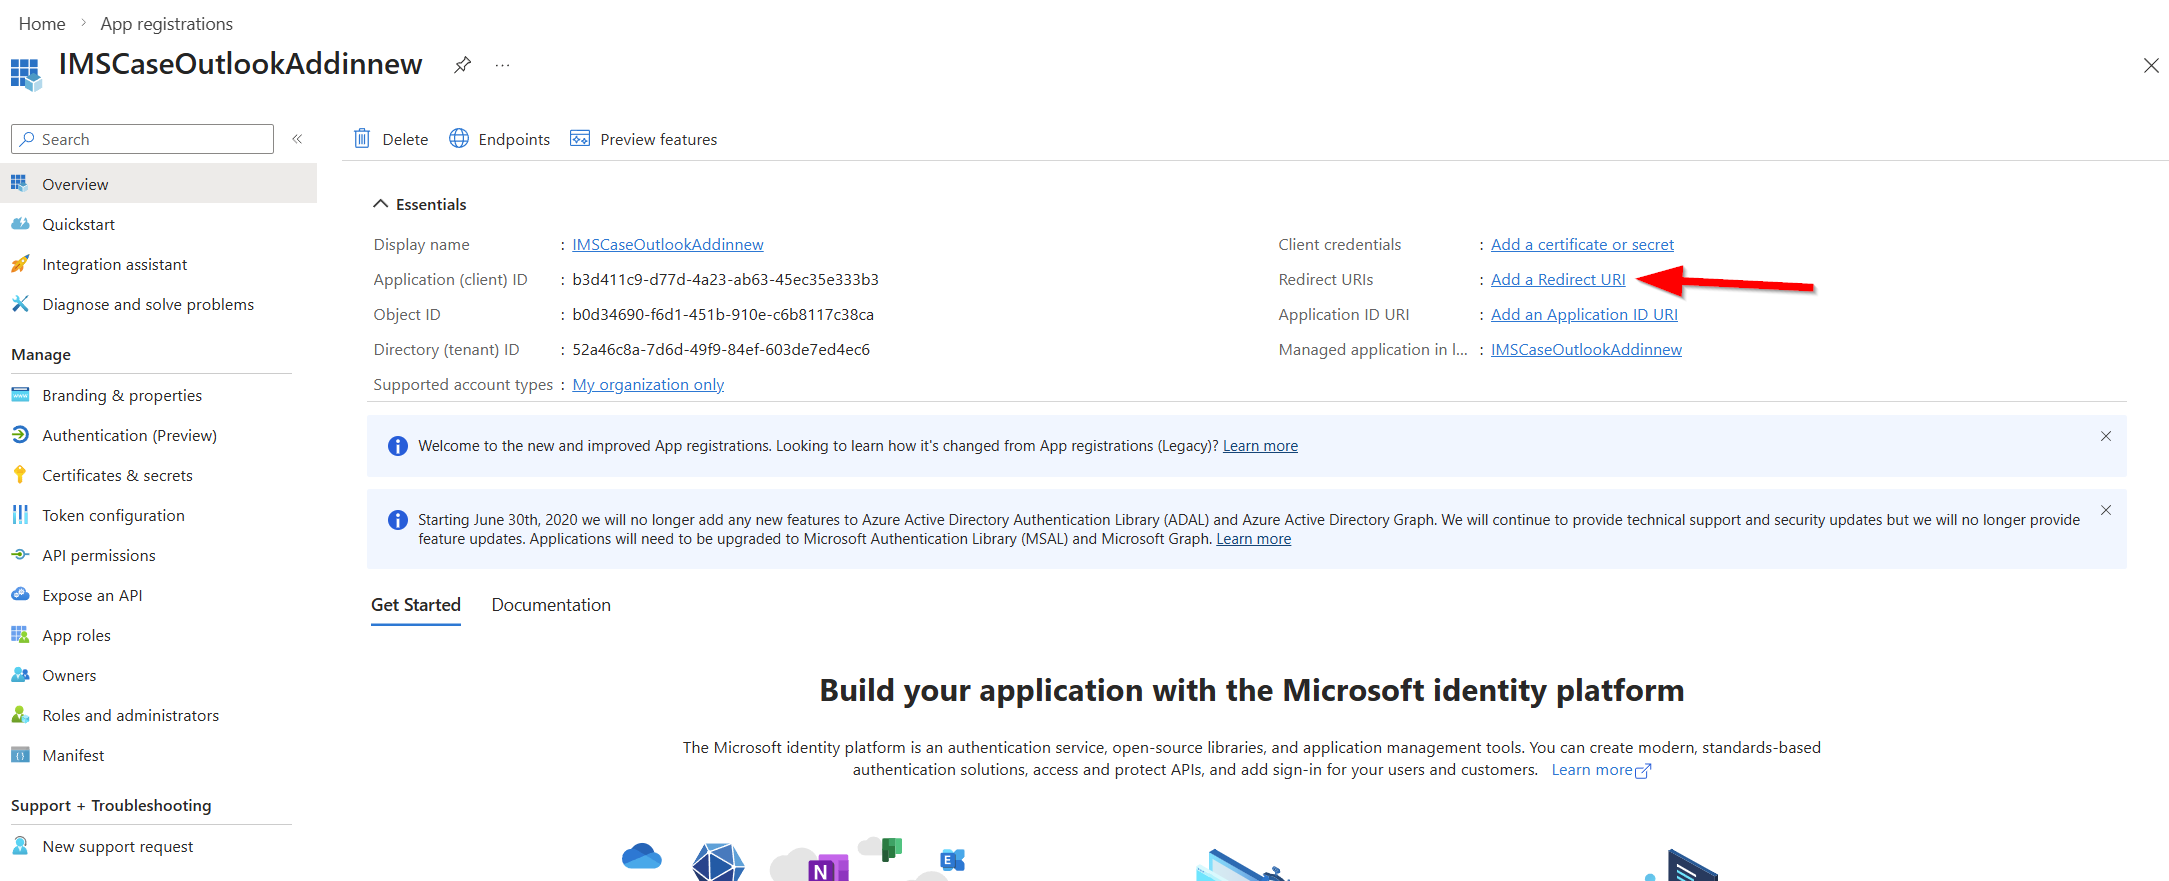Select the Get Started tab
The image size is (2169, 881).
(416, 605)
